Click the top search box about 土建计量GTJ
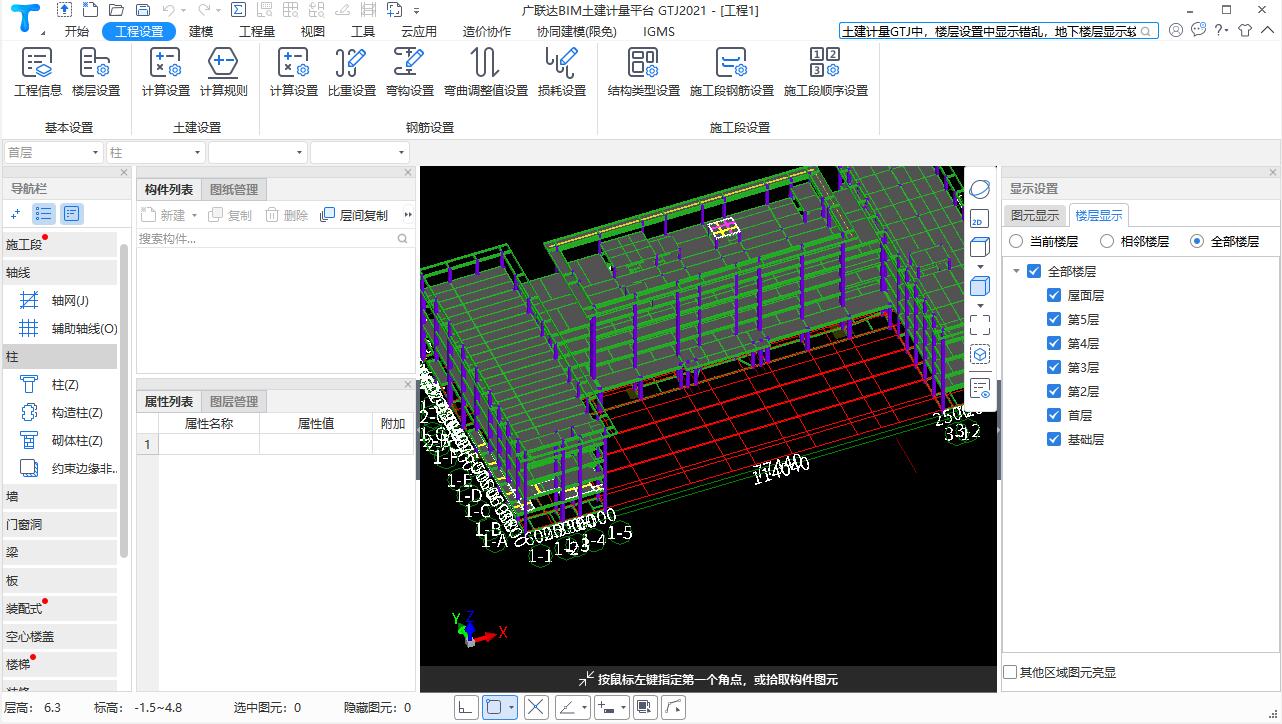1282x724 pixels. [998, 31]
